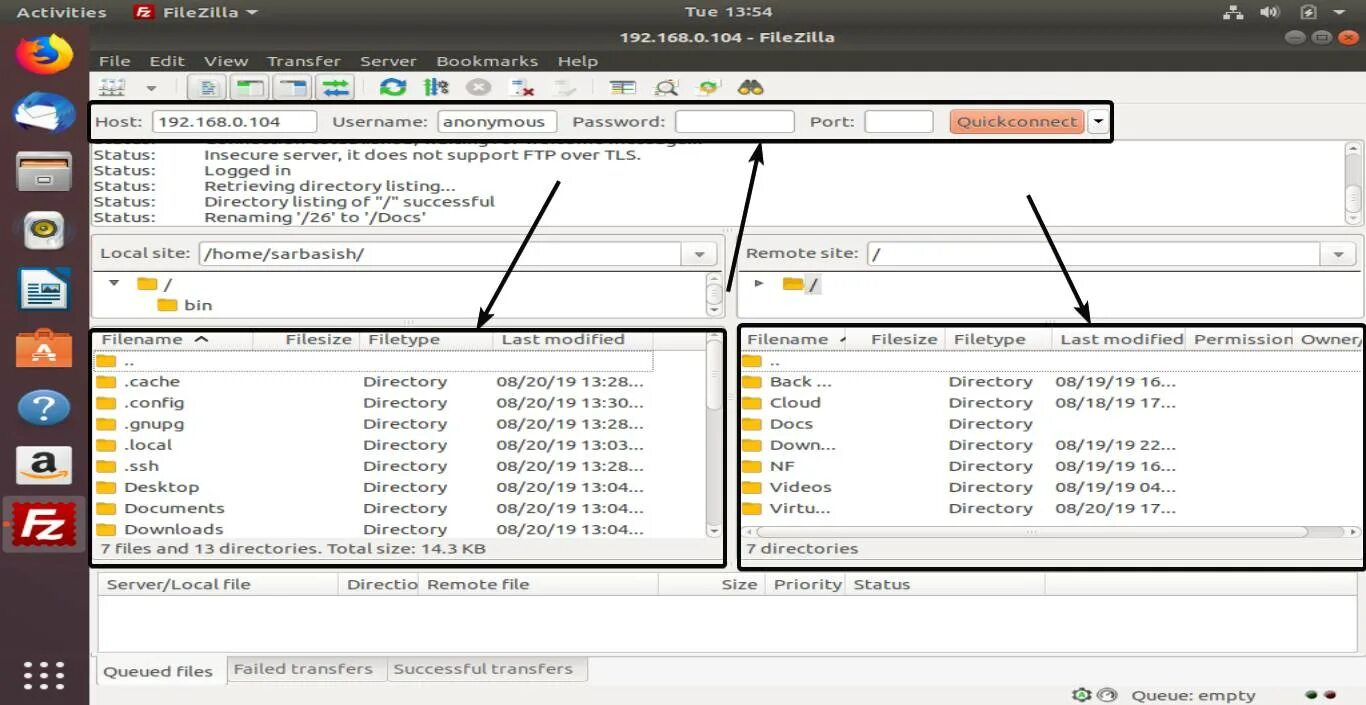The height and width of the screenshot is (705, 1366).
Task: Focus the Port field
Action: [x=898, y=122]
